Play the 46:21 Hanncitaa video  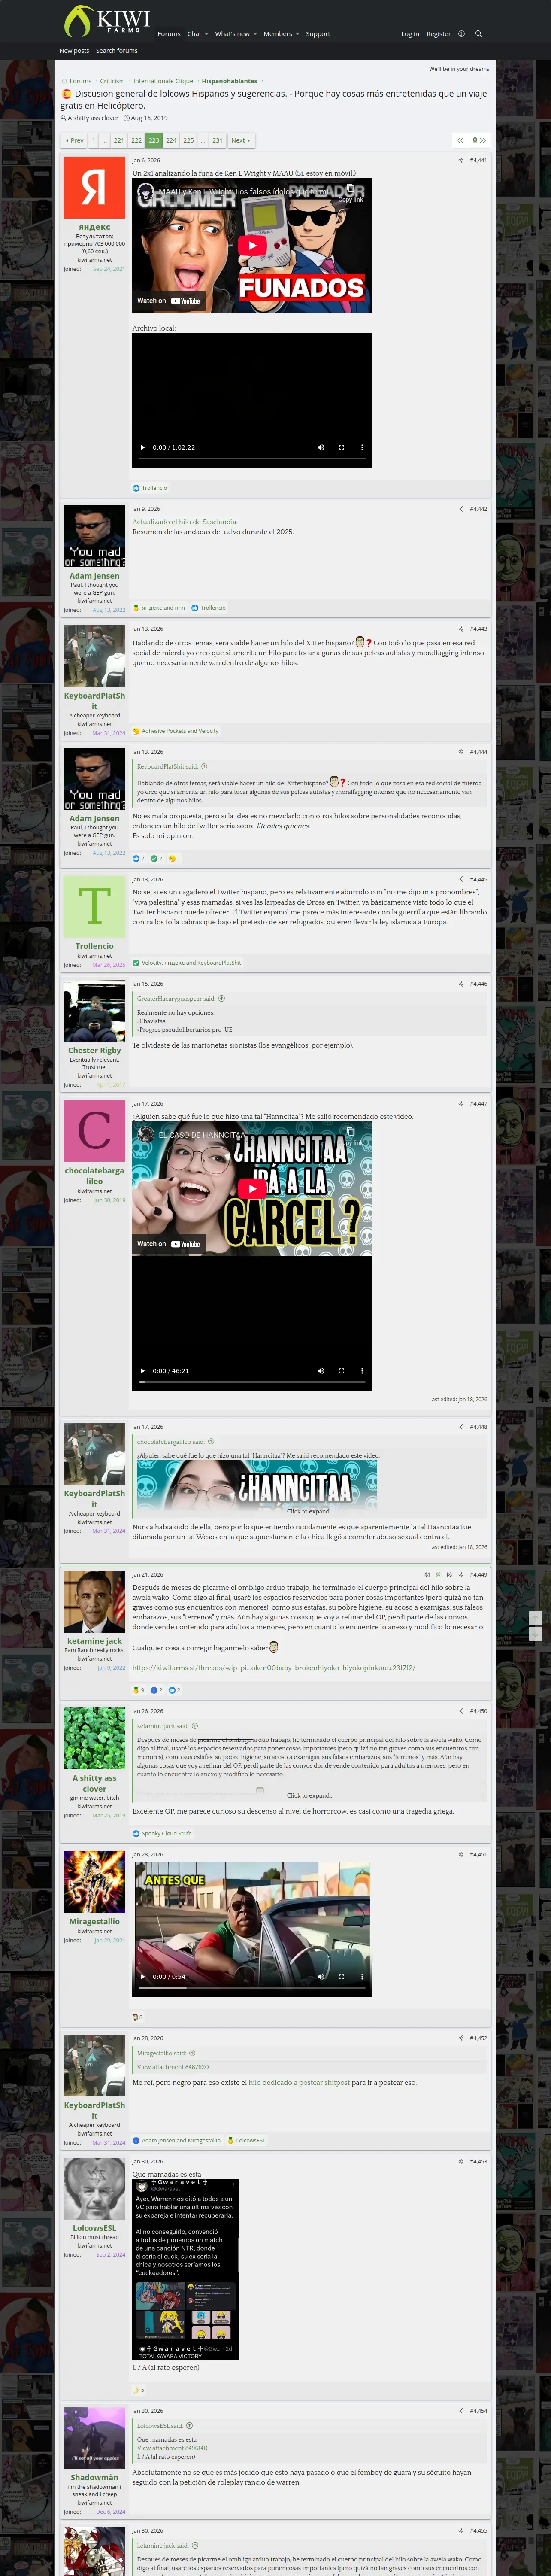143,1371
